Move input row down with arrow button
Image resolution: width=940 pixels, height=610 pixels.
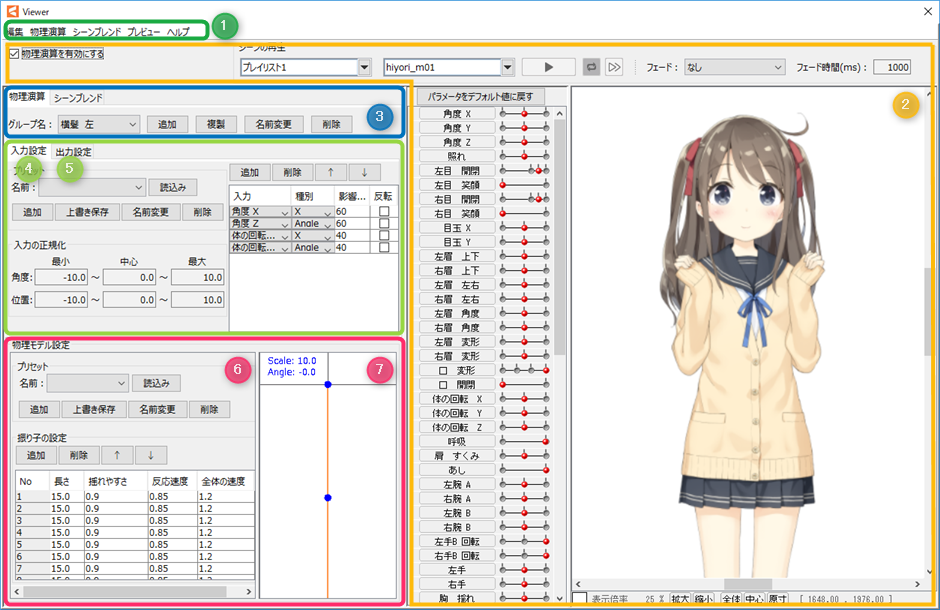[x=364, y=173]
